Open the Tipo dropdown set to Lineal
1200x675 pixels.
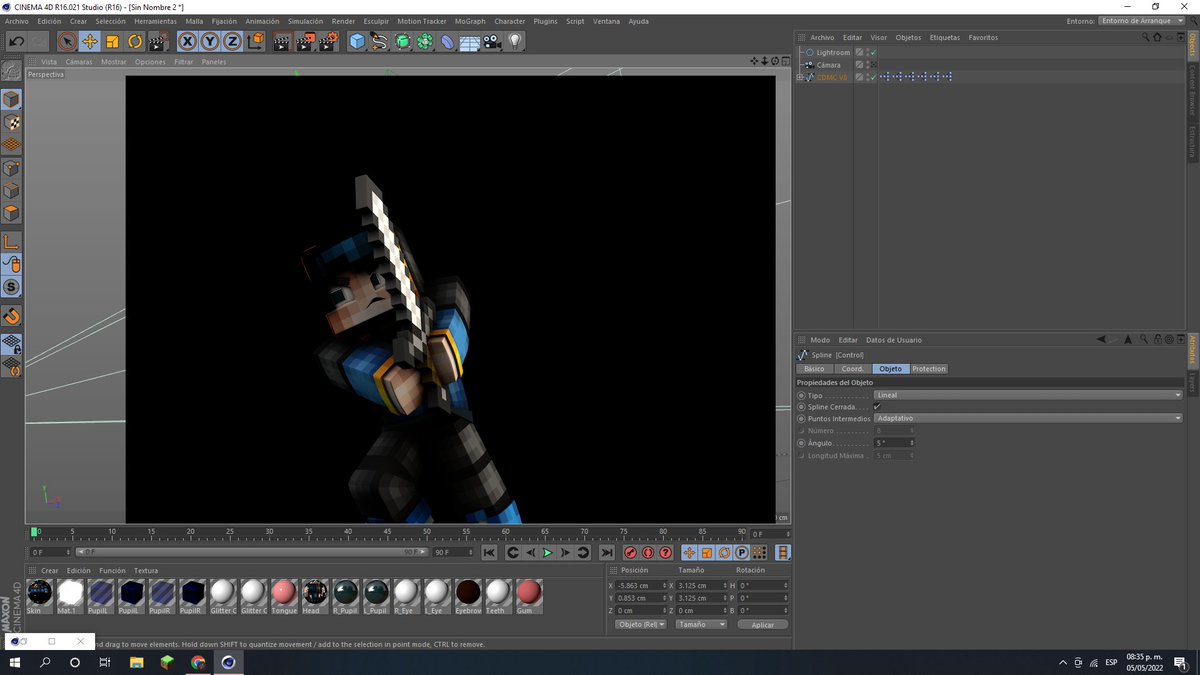tap(1028, 395)
